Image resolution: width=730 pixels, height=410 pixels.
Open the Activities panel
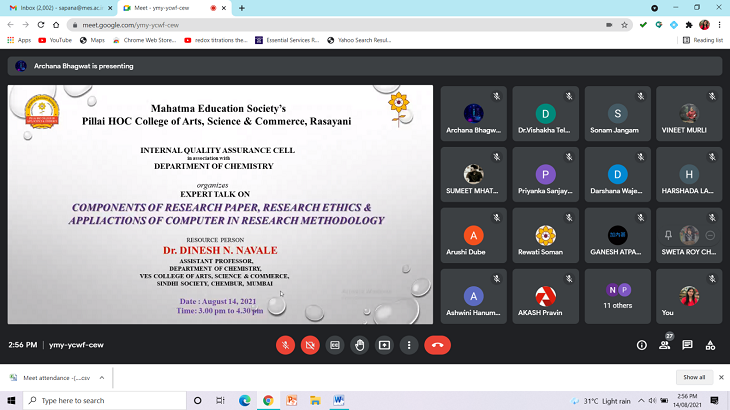tap(710, 345)
